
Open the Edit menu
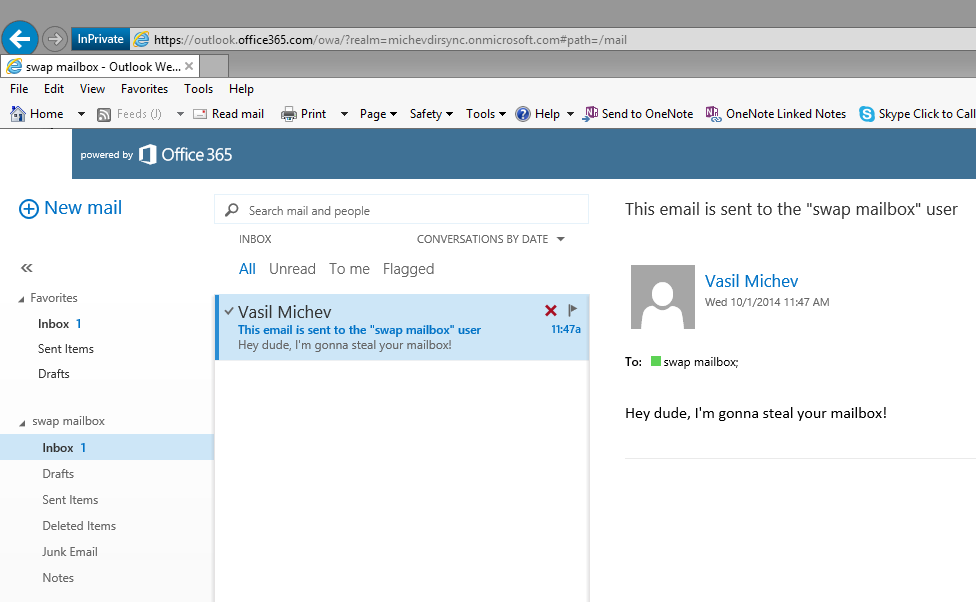pyautogui.click(x=54, y=89)
